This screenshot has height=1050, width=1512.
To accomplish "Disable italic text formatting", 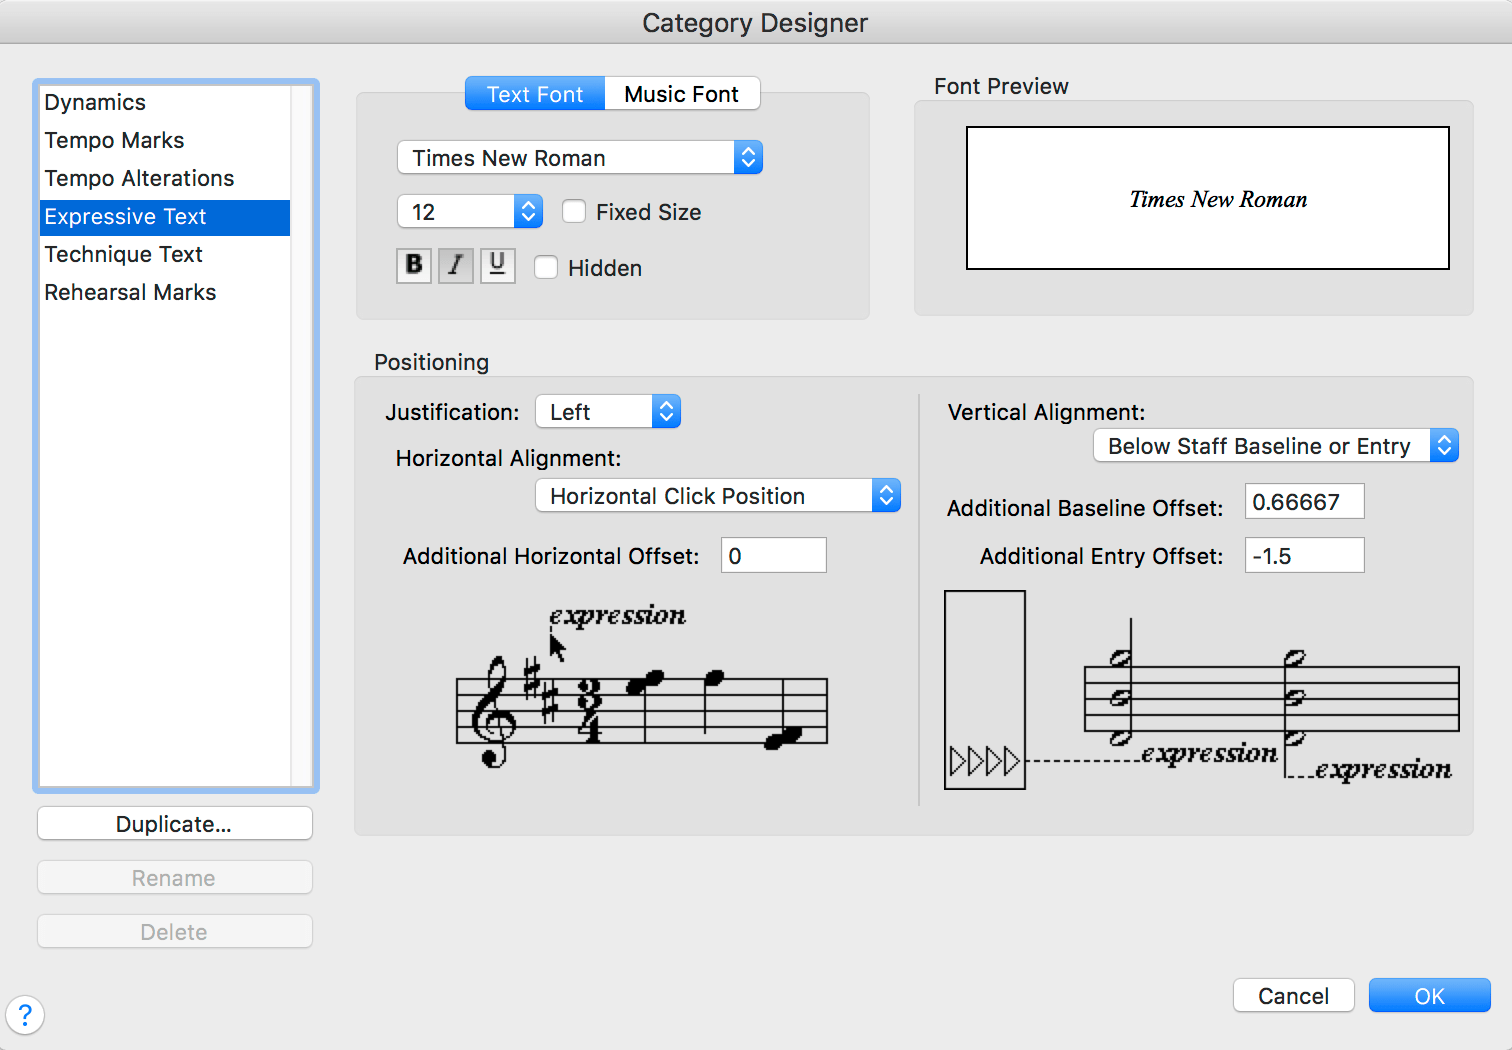I will (x=455, y=265).
